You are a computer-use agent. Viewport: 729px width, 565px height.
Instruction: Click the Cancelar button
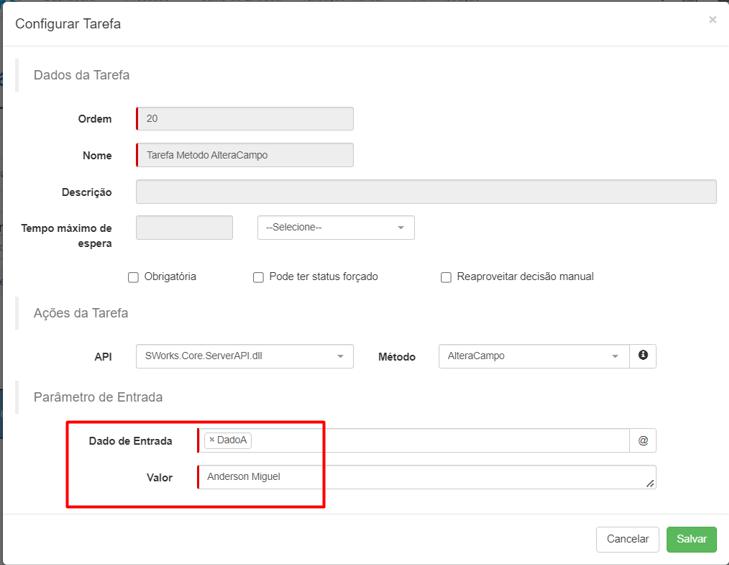(x=627, y=539)
